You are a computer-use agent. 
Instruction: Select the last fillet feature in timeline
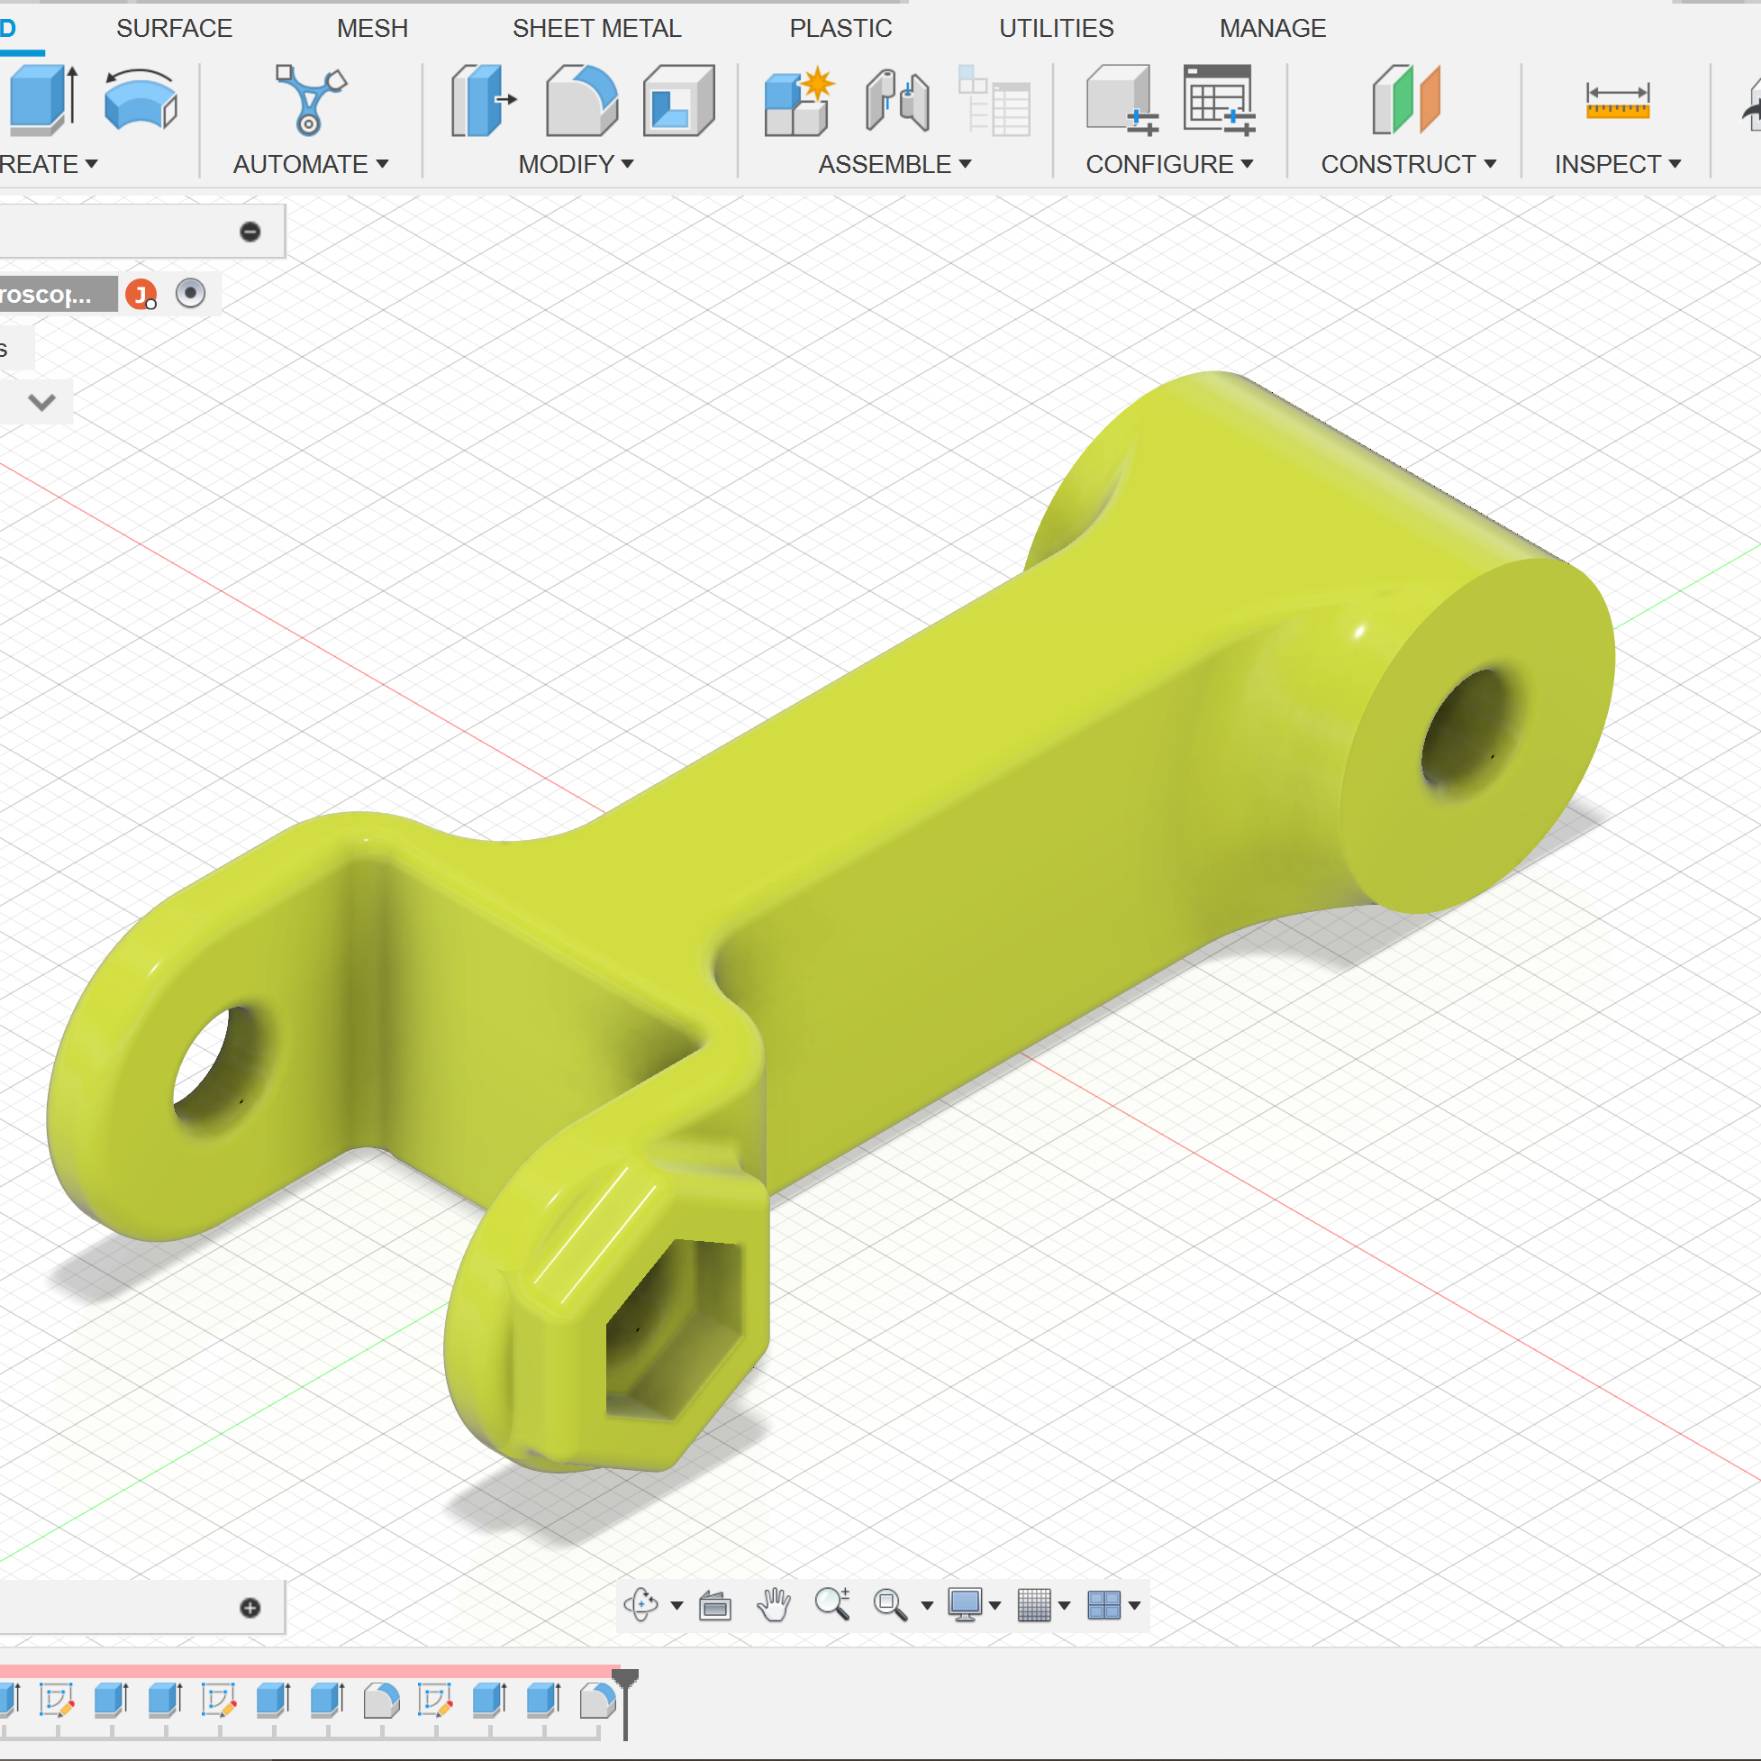coord(597,1700)
